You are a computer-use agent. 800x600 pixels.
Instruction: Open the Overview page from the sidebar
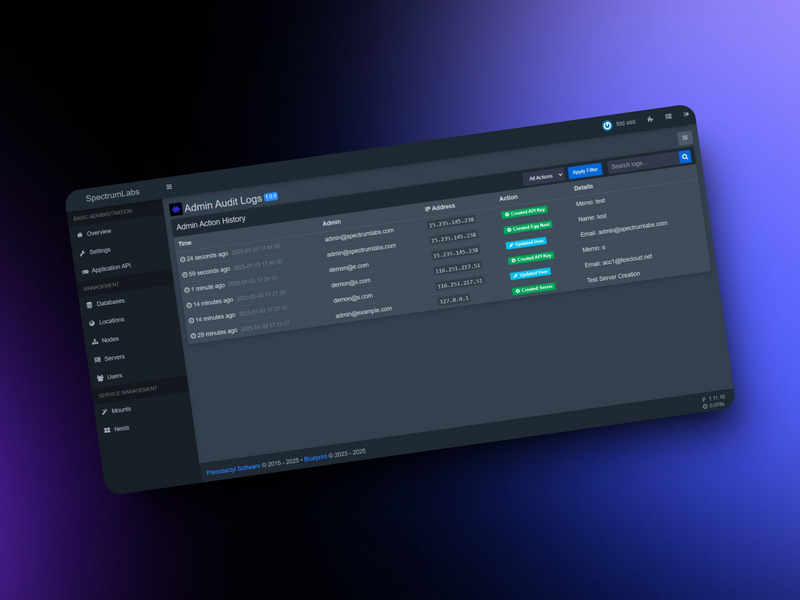[x=100, y=231]
